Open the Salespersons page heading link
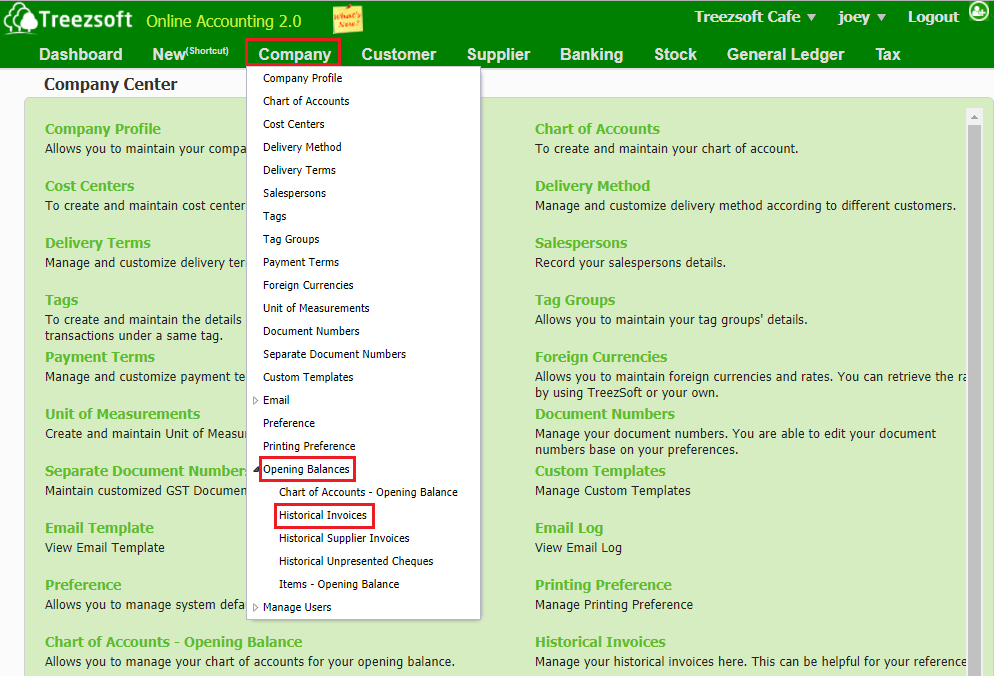The height and width of the screenshot is (676, 994). click(x=581, y=243)
